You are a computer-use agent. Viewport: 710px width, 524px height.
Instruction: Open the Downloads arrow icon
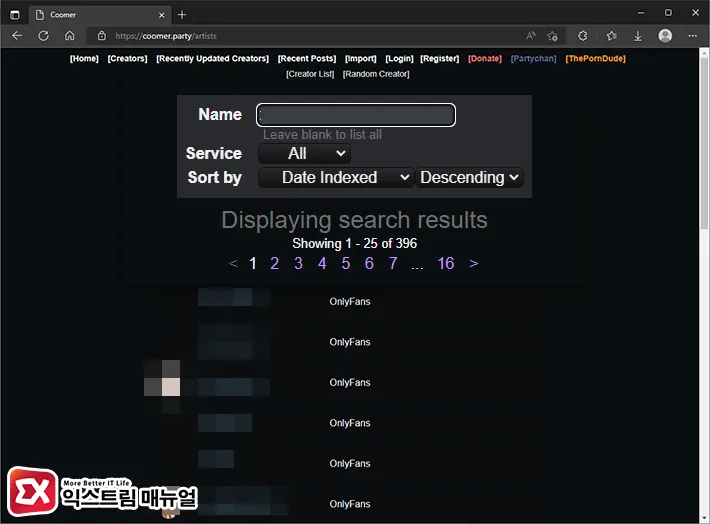(x=638, y=35)
